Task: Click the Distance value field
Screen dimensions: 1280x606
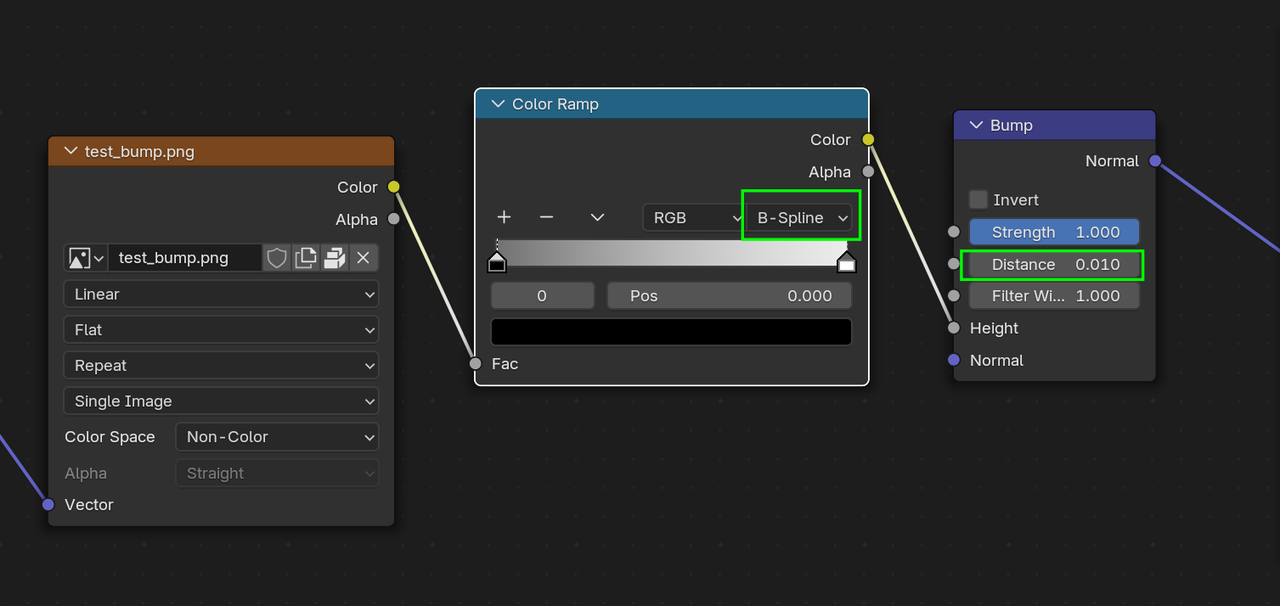Action: 1054,265
